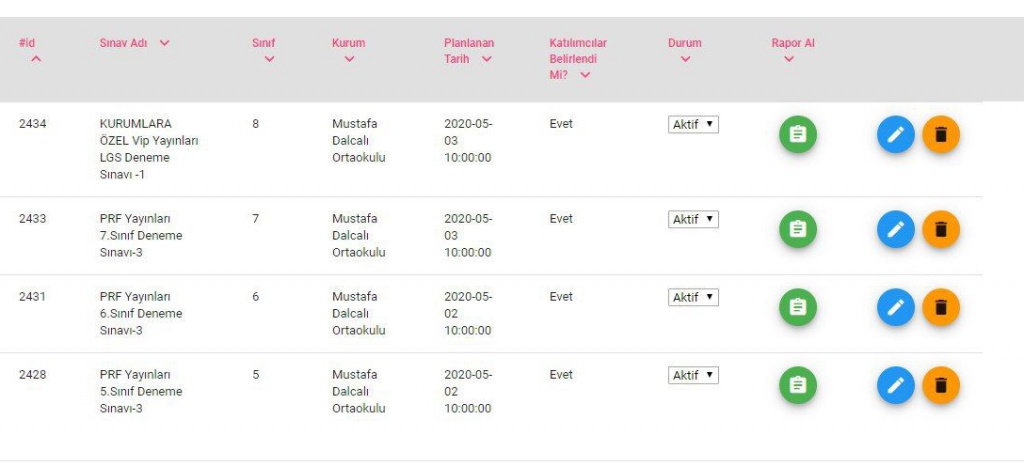
Task: Delete exam 2428 with trash icon
Action: click(941, 386)
